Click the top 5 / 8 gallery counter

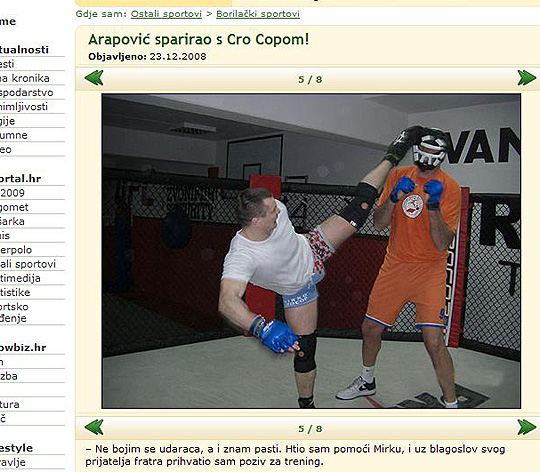pos(310,80)
